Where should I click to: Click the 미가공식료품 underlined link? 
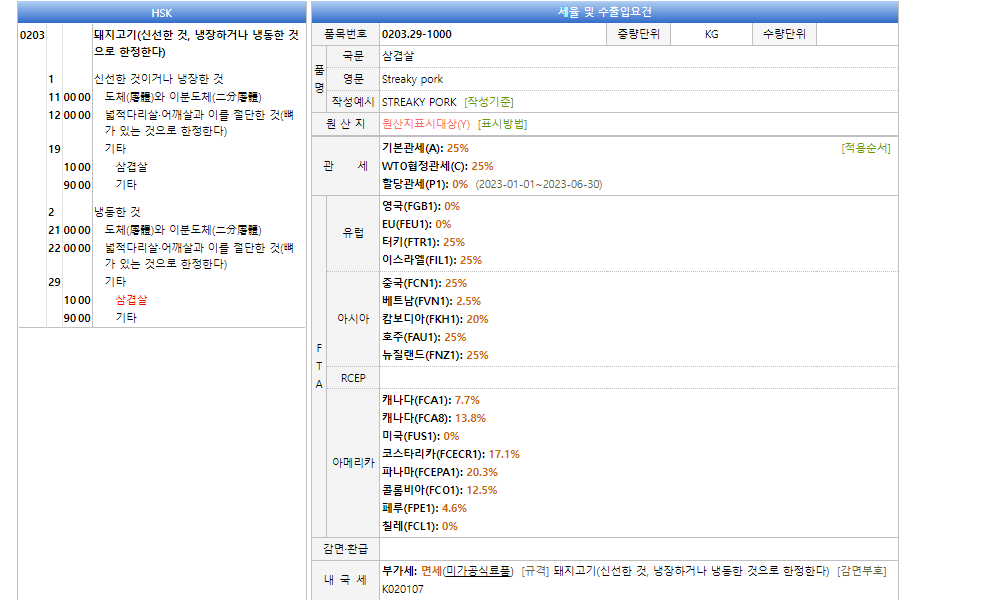point(476,571)
